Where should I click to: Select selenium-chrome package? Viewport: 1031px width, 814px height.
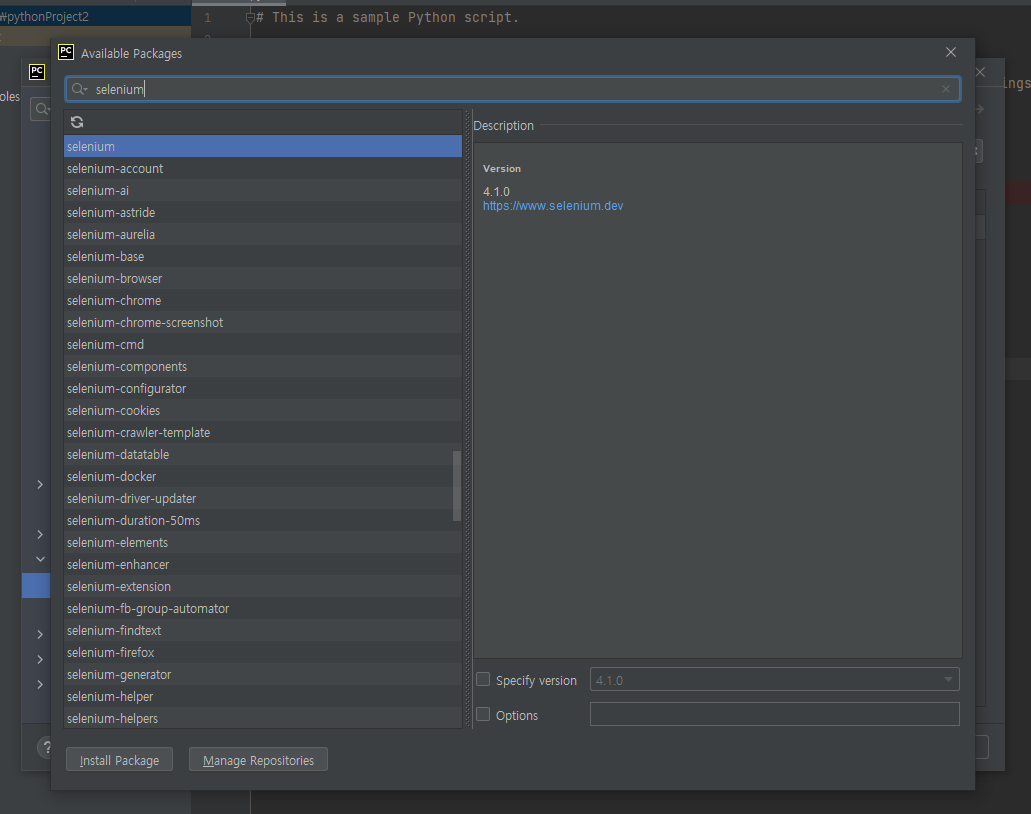263,300
